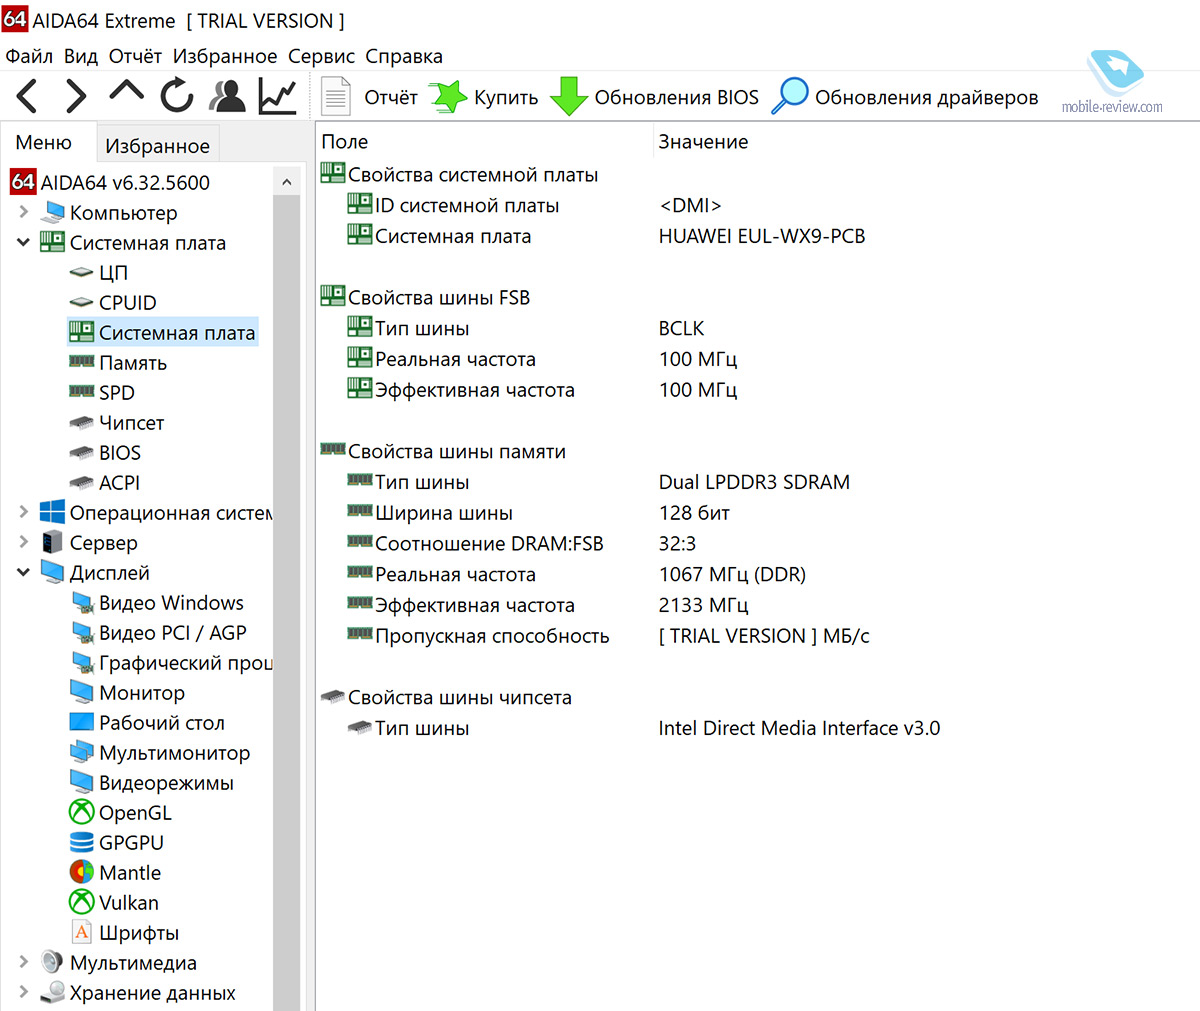Go forward with the right arrow button
The width and height of the screenshot is (1200, 1011).
tap(76, 96)
